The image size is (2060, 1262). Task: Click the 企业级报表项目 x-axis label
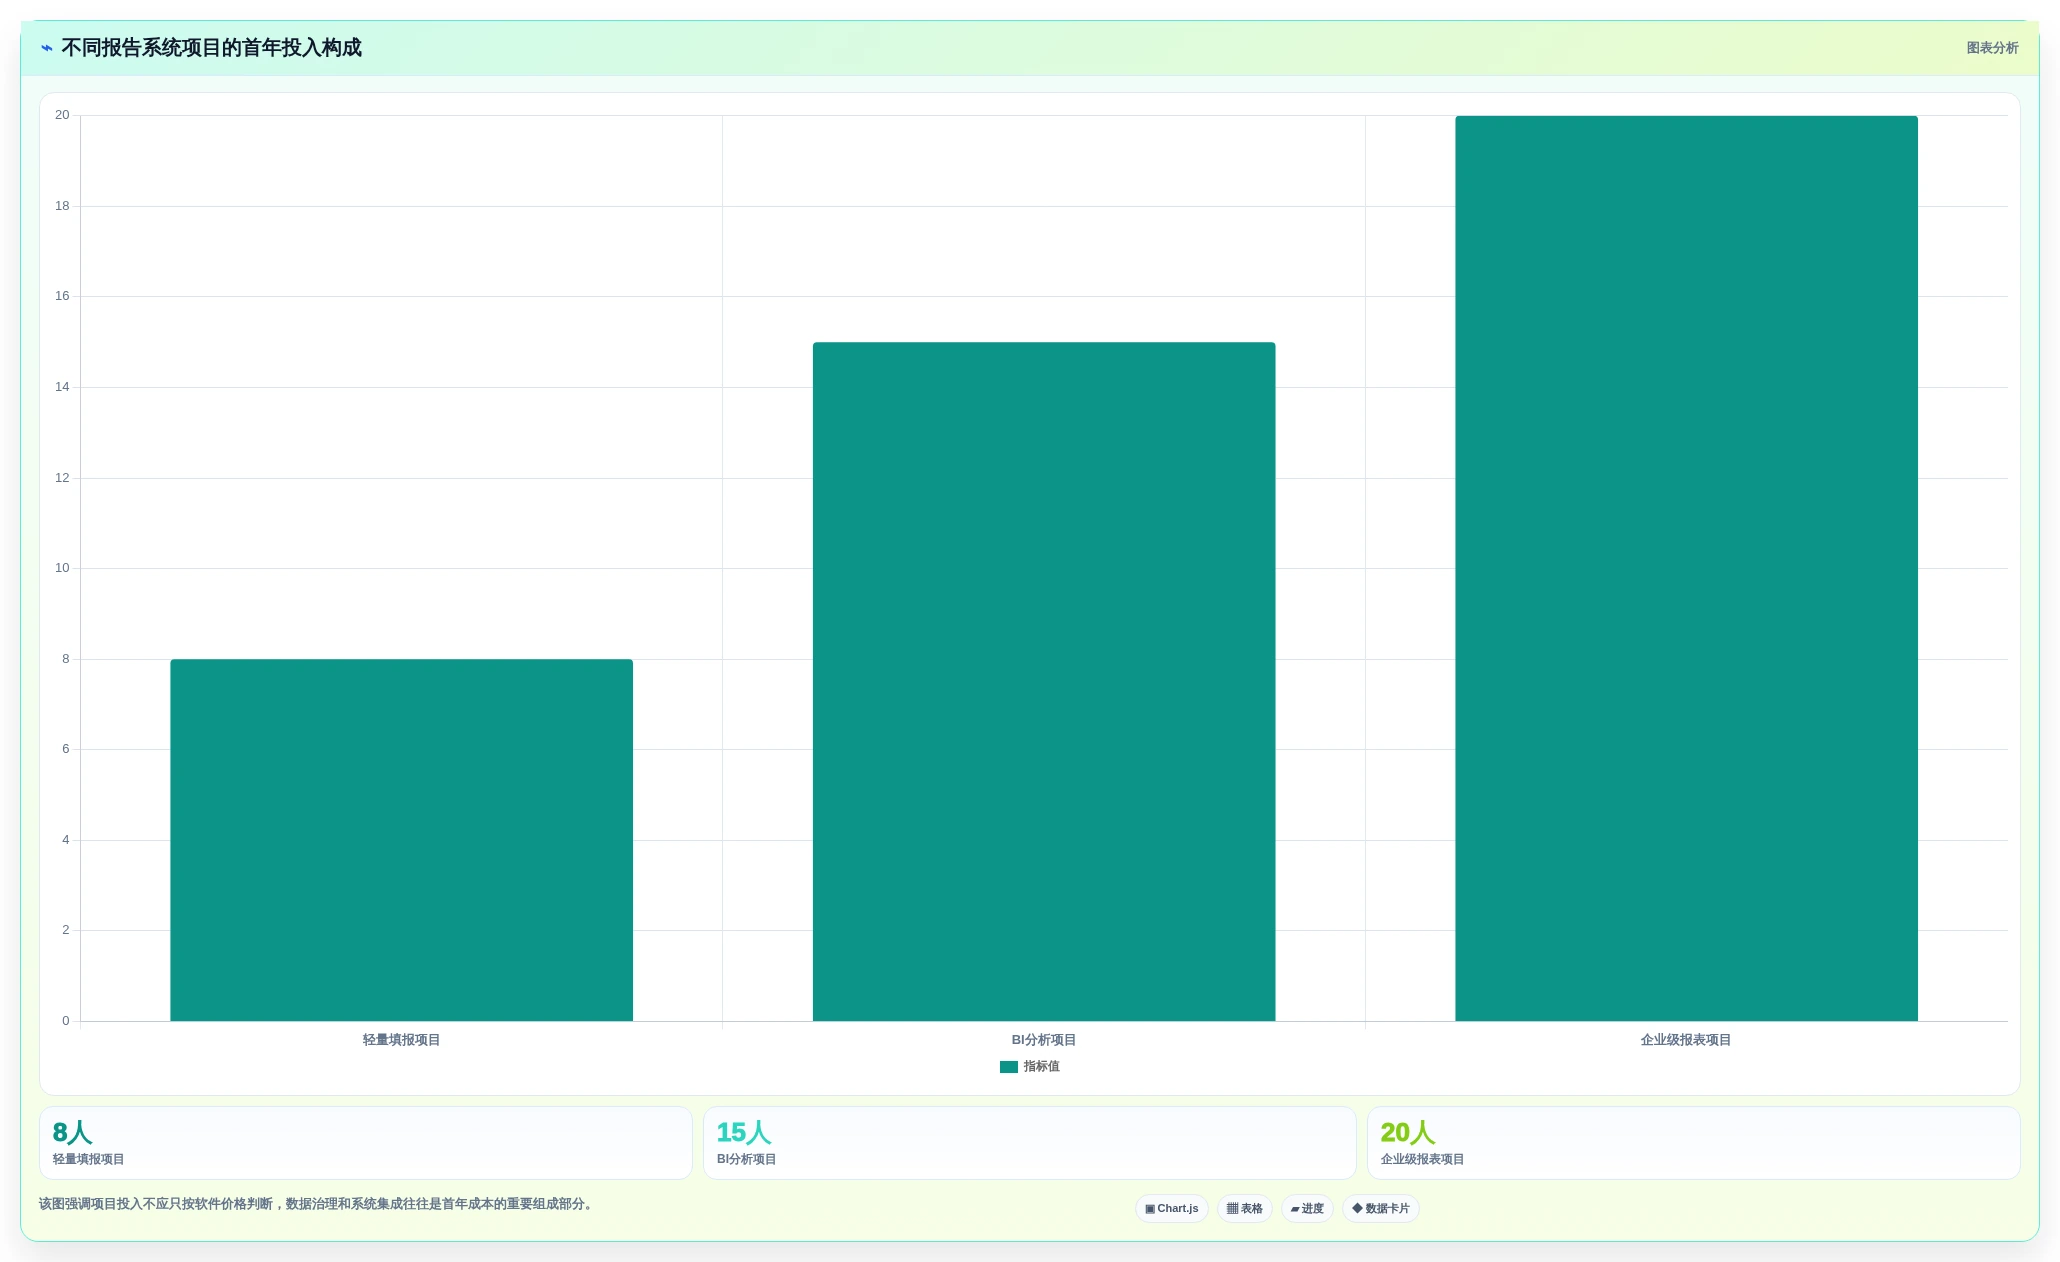(x=1686, y=1040)
